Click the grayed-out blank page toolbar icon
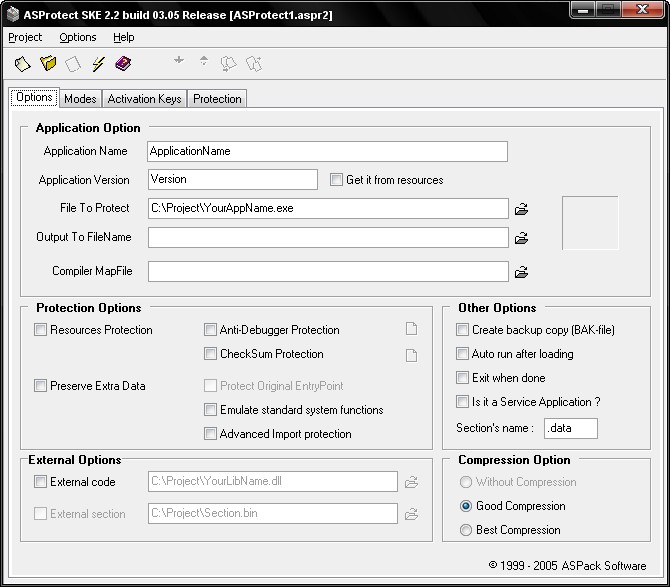 coord(73,64)
